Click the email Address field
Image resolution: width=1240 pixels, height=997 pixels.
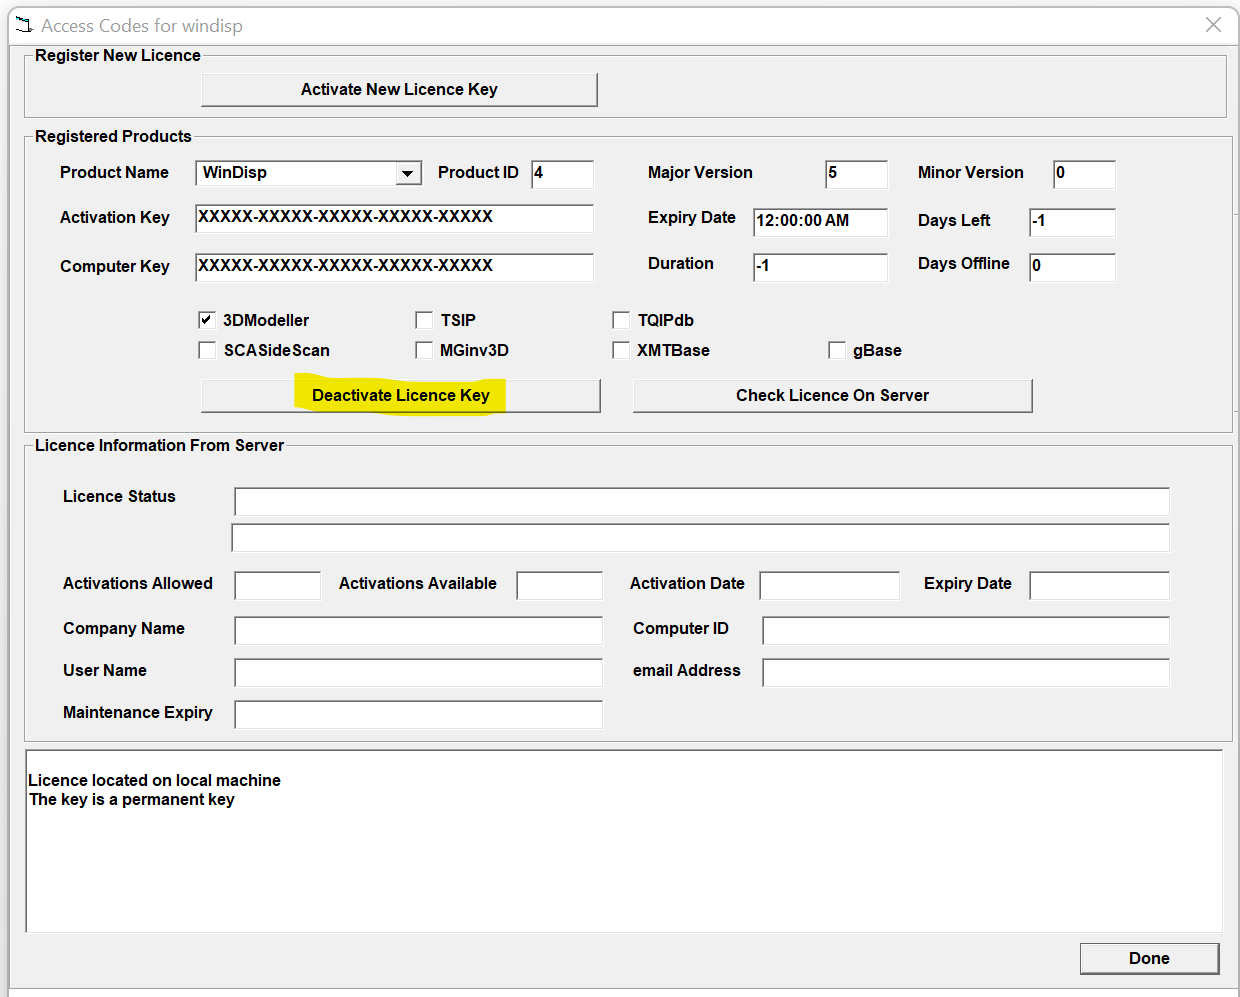pyautogui.click(x=965, y=672)
